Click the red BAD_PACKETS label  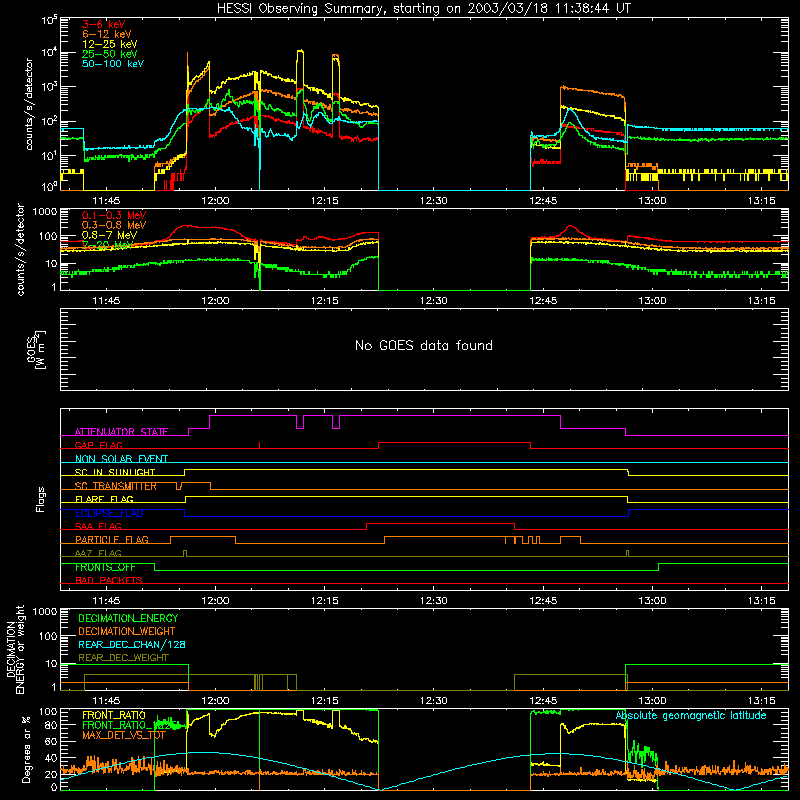109,580
